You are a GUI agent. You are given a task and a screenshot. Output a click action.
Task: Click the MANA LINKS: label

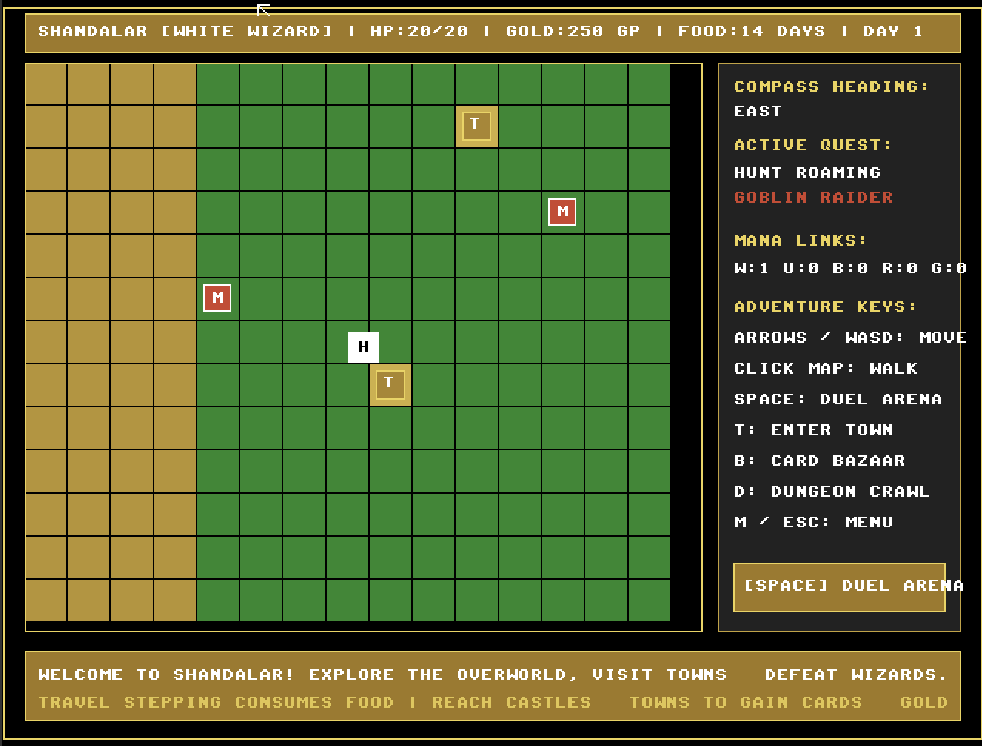click(801, 241)
